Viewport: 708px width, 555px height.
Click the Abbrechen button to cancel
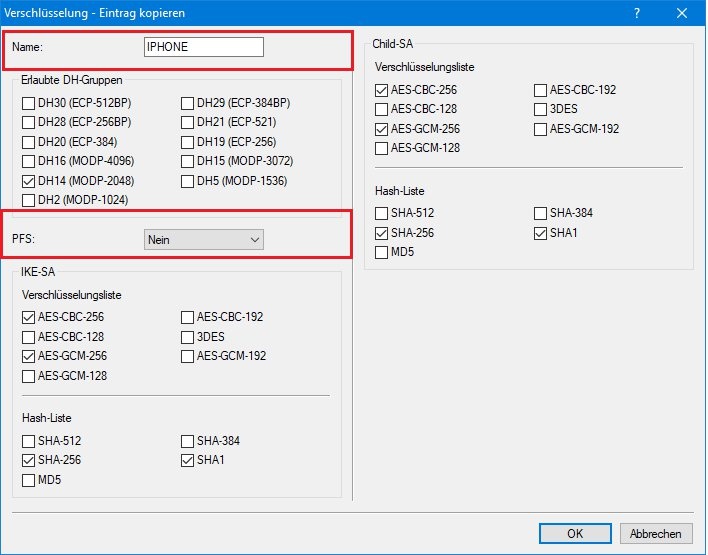656,534
